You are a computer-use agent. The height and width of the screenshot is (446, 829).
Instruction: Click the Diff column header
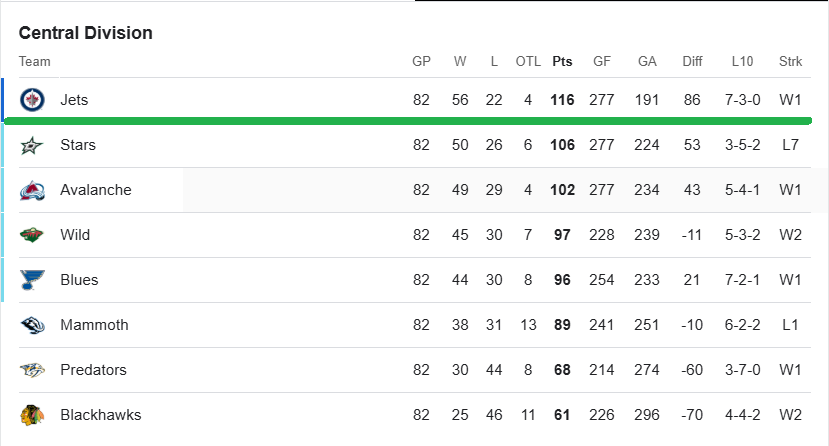click(692, 61)
